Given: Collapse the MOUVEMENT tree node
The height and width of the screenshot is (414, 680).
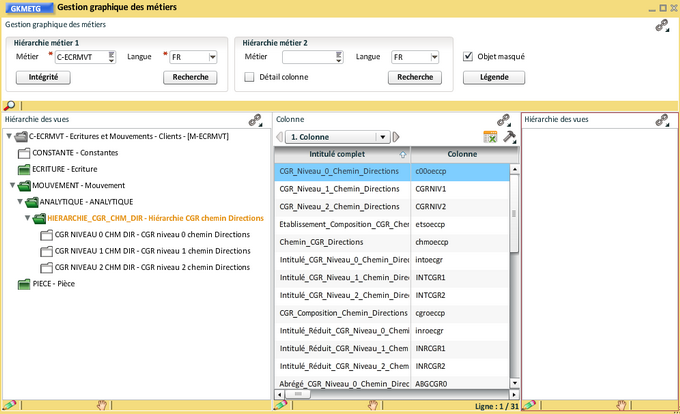Looking at the screenshot, I should [11, 185].
